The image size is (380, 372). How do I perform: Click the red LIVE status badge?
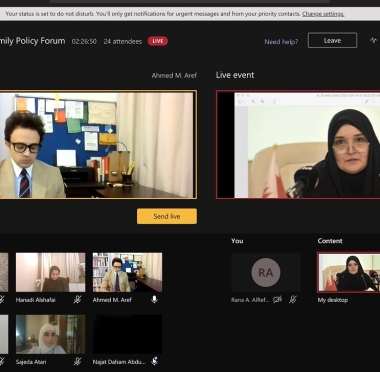click(x=158, y=41)
